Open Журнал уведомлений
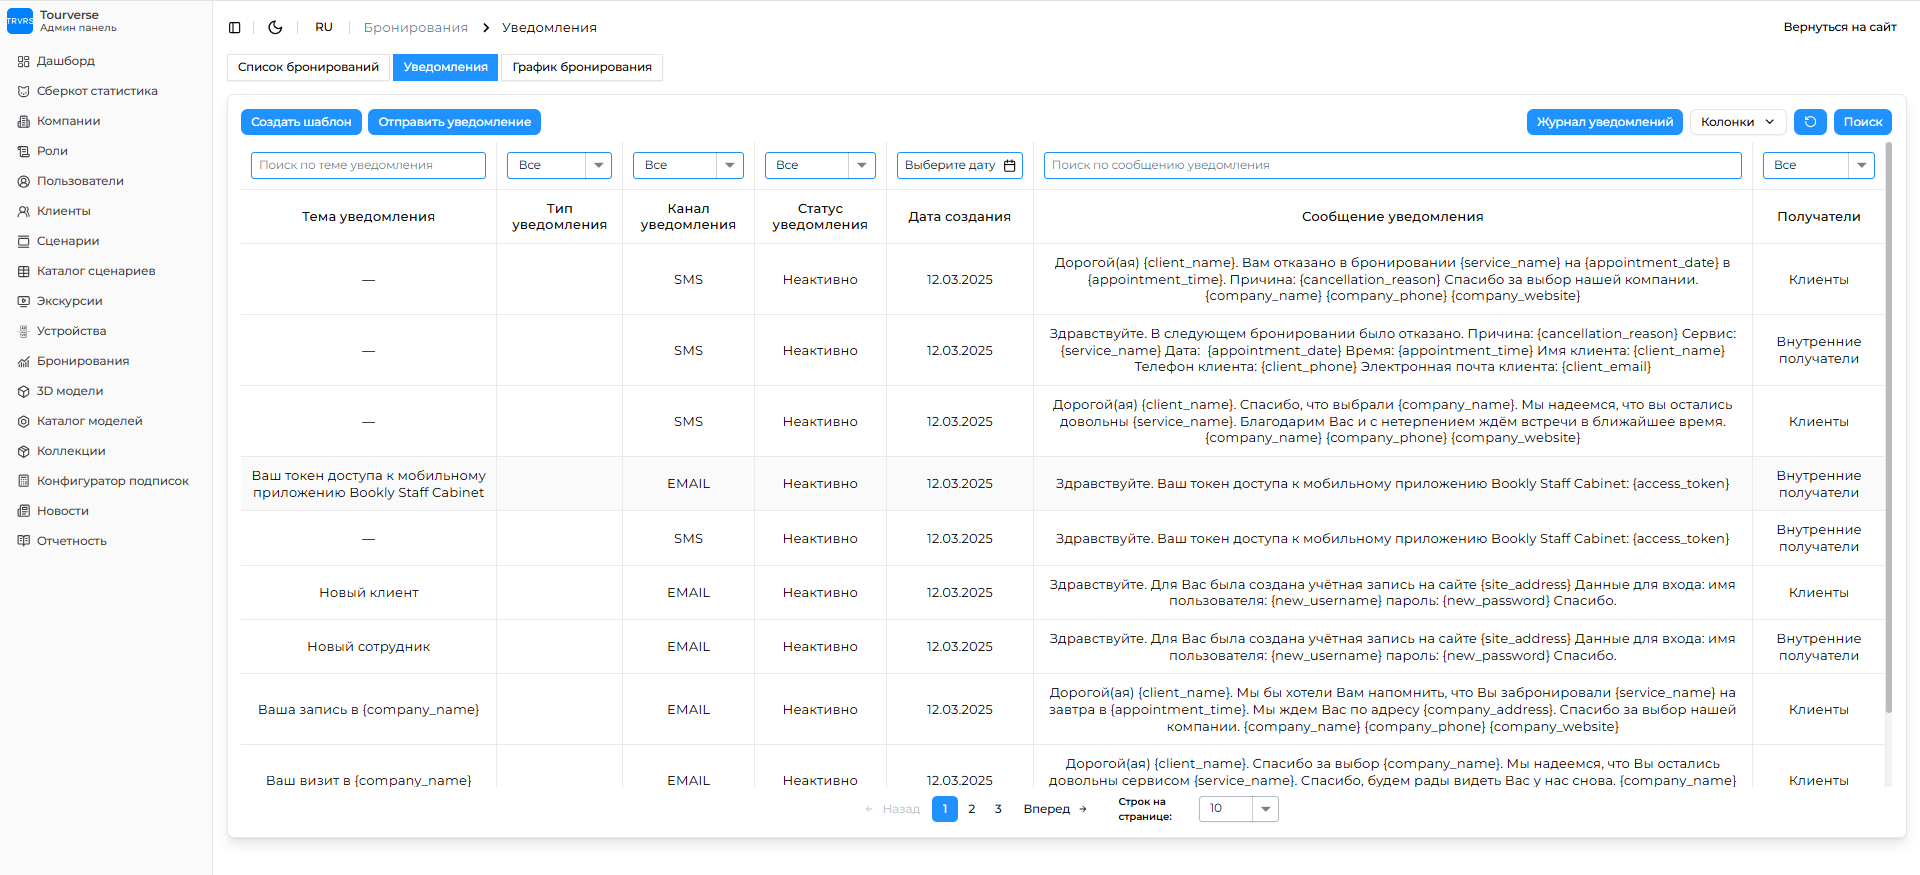Screen dimensions: 1920x875 pyautogui.click(x=1604, y=122)
